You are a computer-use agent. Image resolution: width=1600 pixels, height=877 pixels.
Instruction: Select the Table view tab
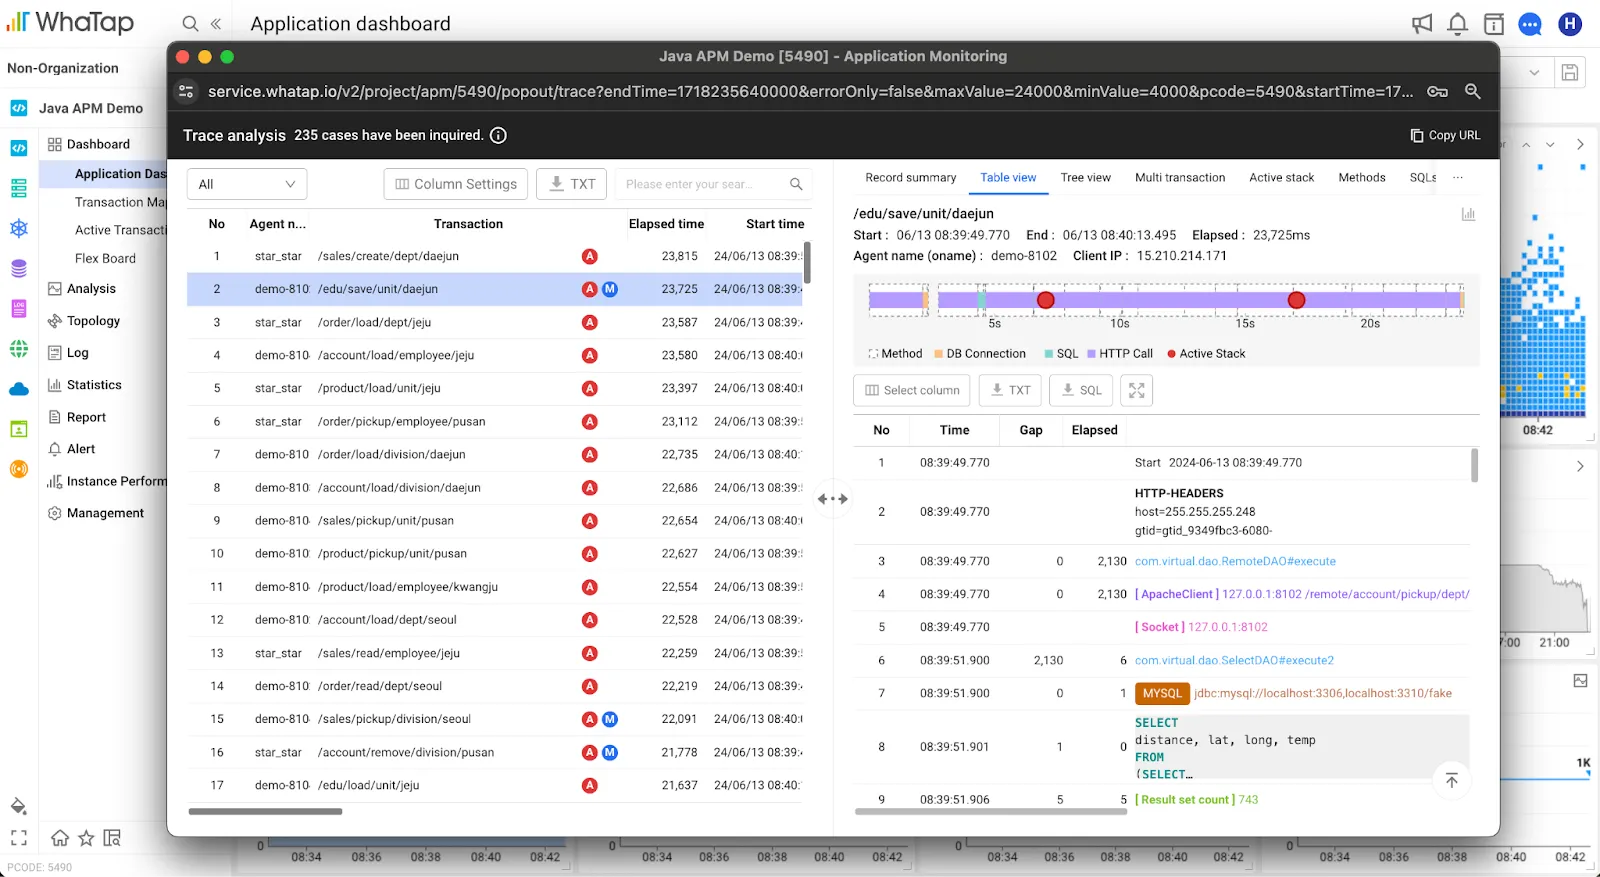point(1008,177)
